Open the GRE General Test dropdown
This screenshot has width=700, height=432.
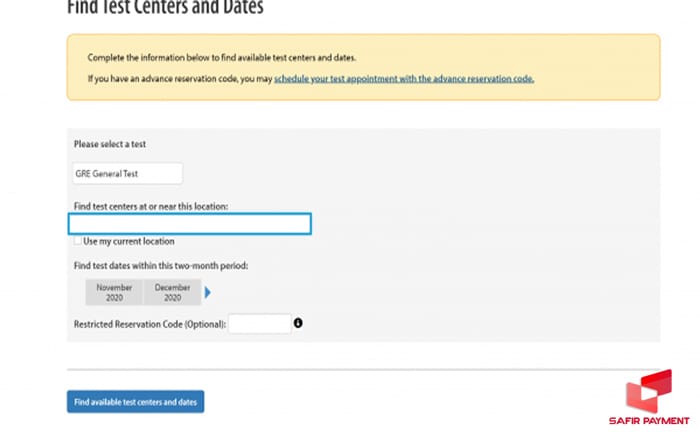click(x=128, y=173)
